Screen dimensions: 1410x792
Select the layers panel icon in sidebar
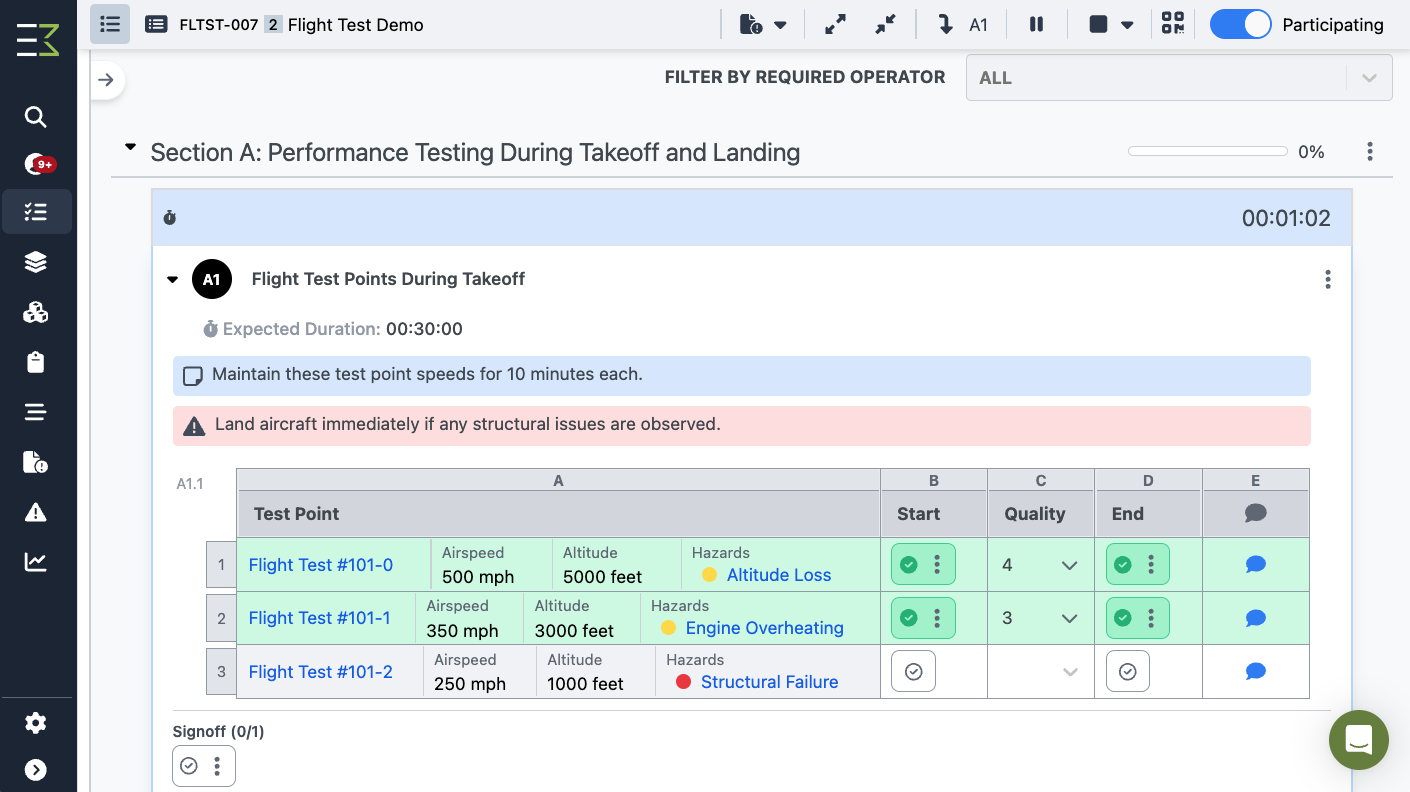(36, 262)
